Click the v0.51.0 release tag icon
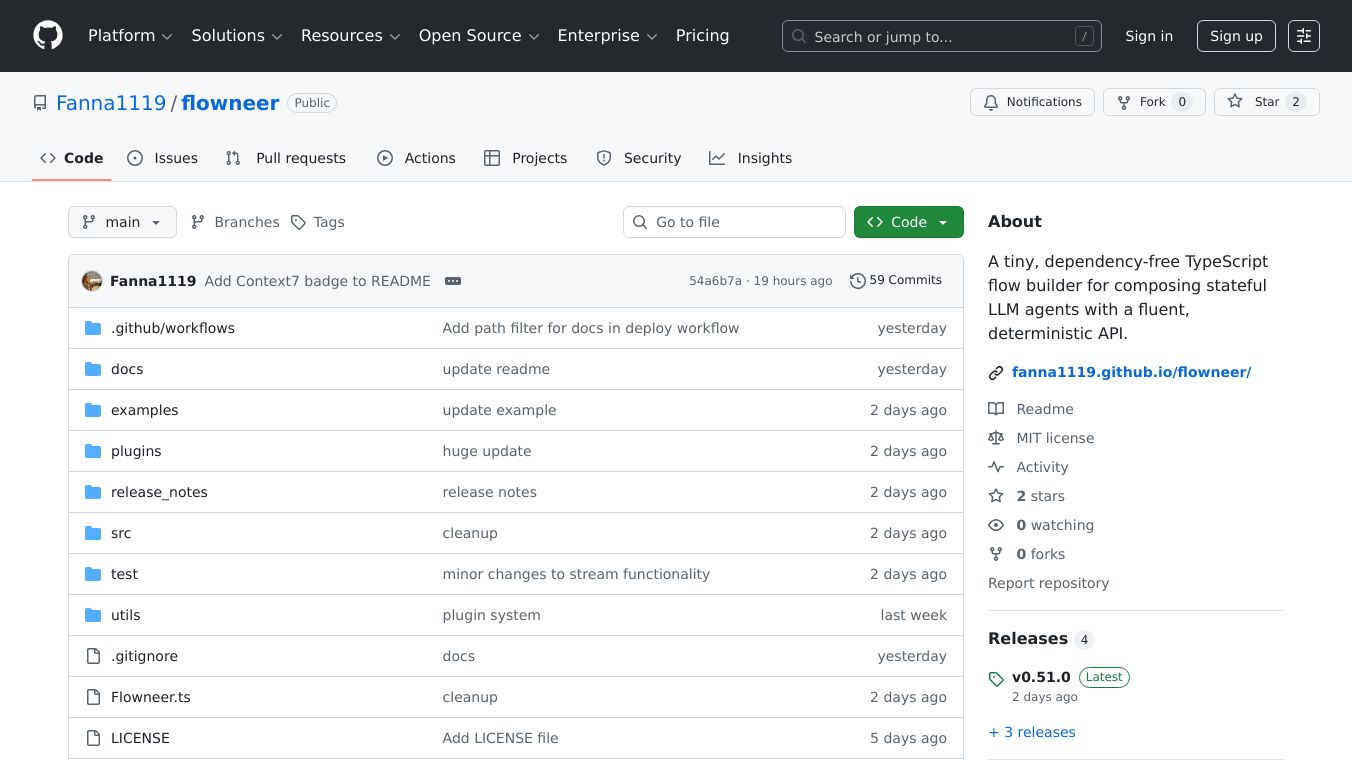1352x760 pixels. tap(996, 679)
